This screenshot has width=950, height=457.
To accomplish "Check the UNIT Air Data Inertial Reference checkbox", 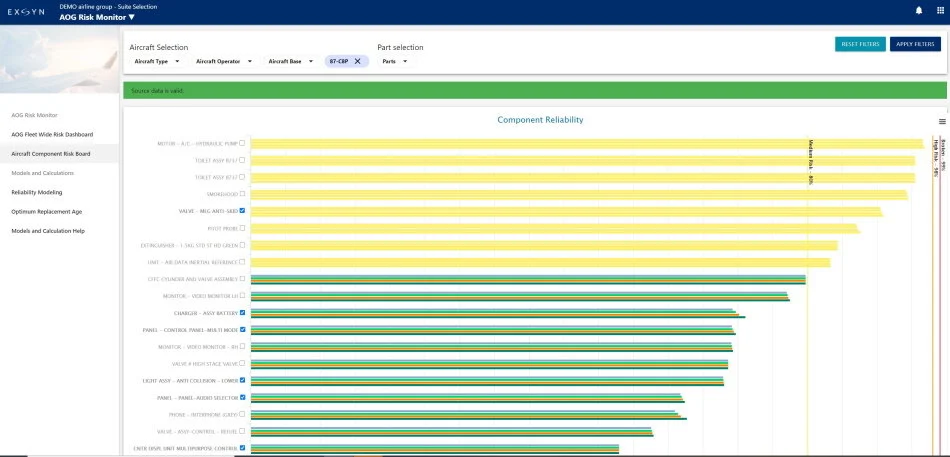I will 242,262.
